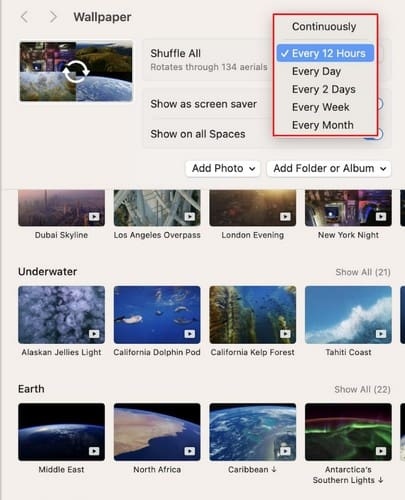The image size is (405, 500).
Task: Click video badge on North Africa thumbnail
Action: (189, 451)
